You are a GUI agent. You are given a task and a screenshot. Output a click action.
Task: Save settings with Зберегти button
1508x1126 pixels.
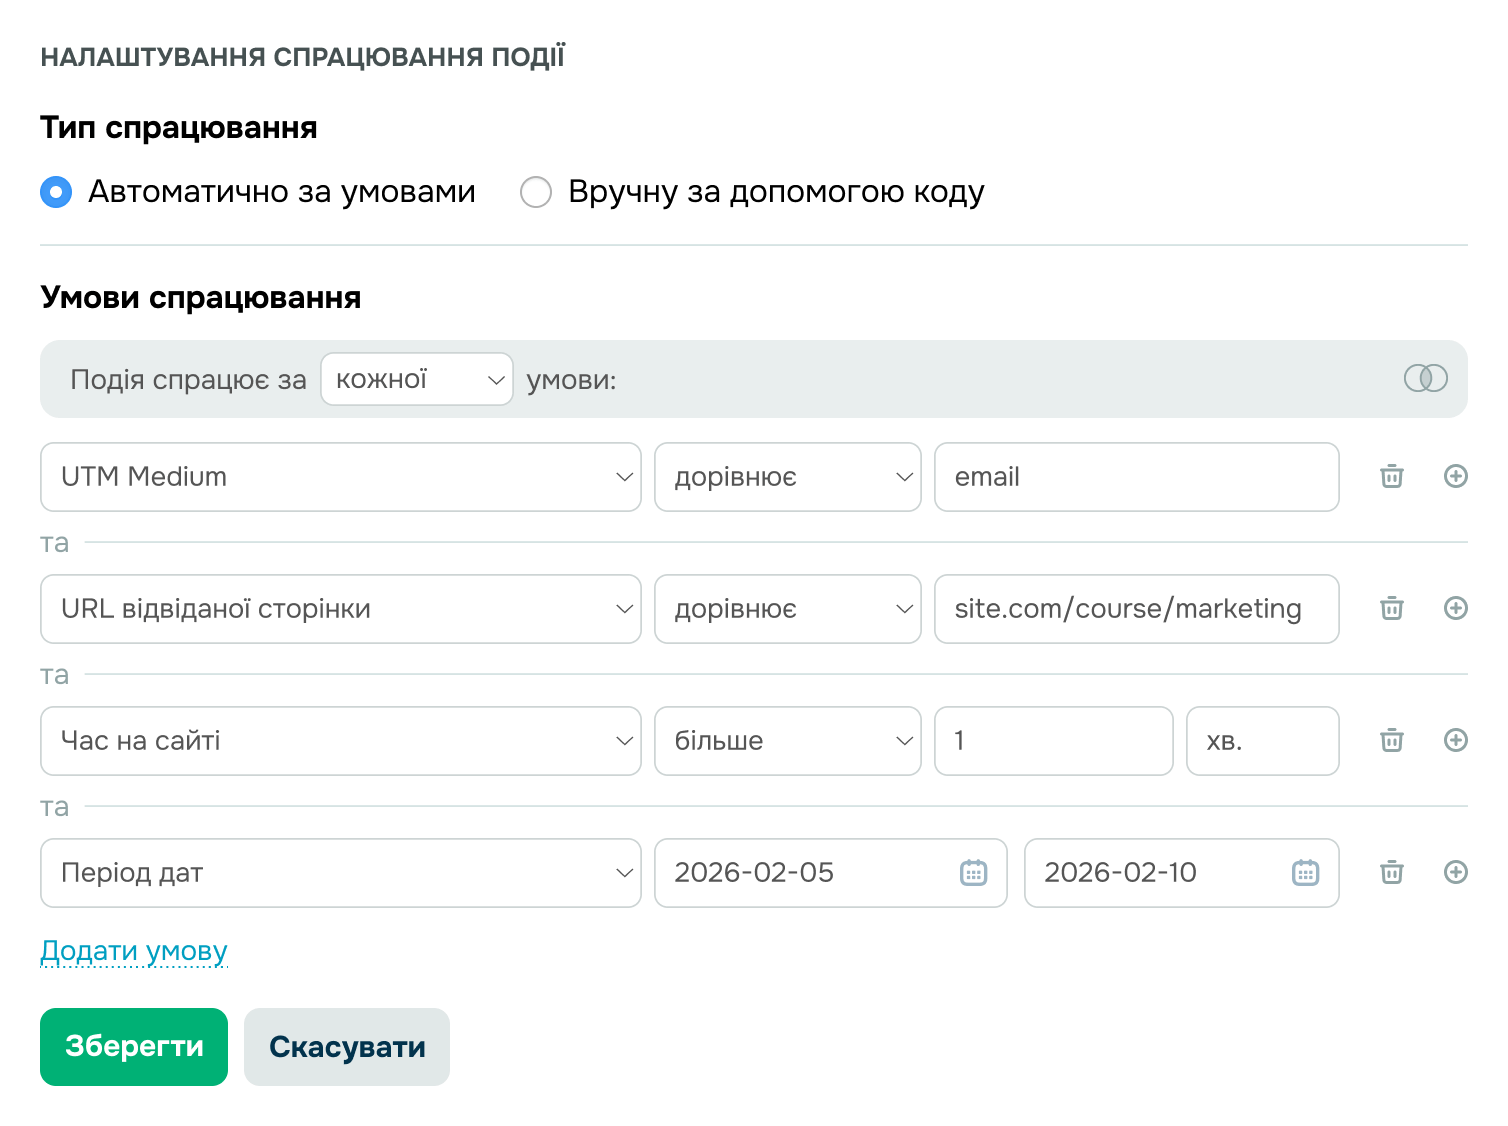(x=133, y=1046)
